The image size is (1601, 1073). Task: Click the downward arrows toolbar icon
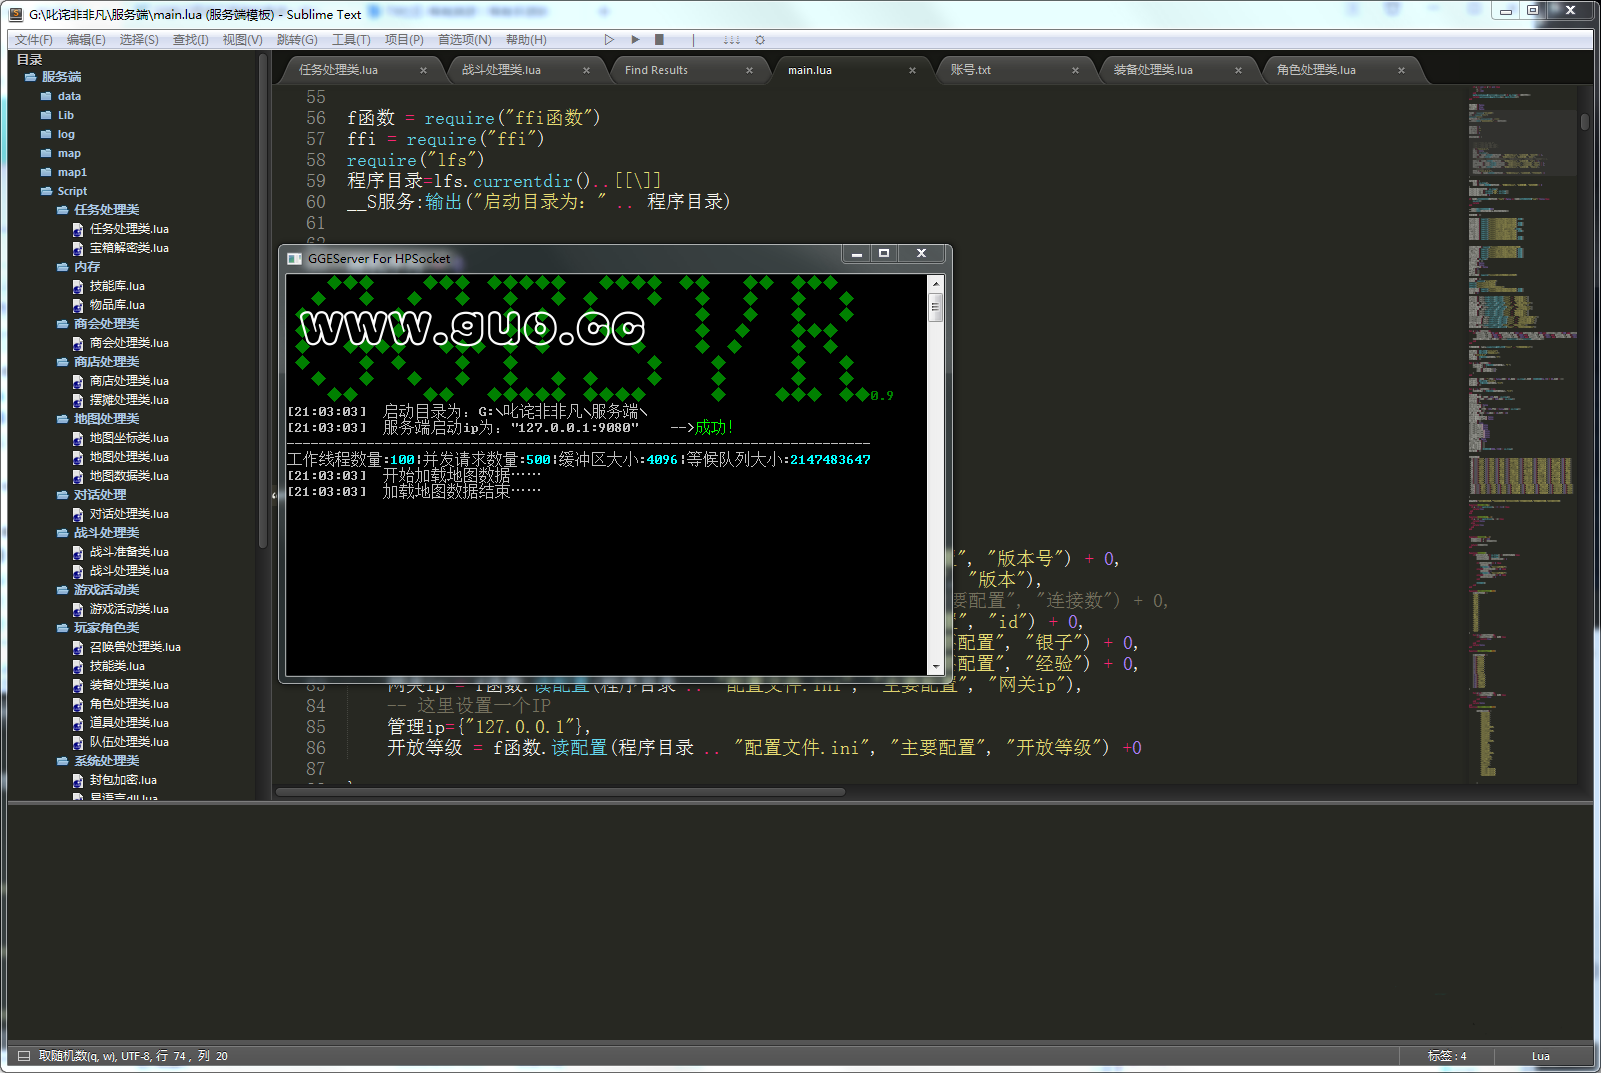pos(732,40)
